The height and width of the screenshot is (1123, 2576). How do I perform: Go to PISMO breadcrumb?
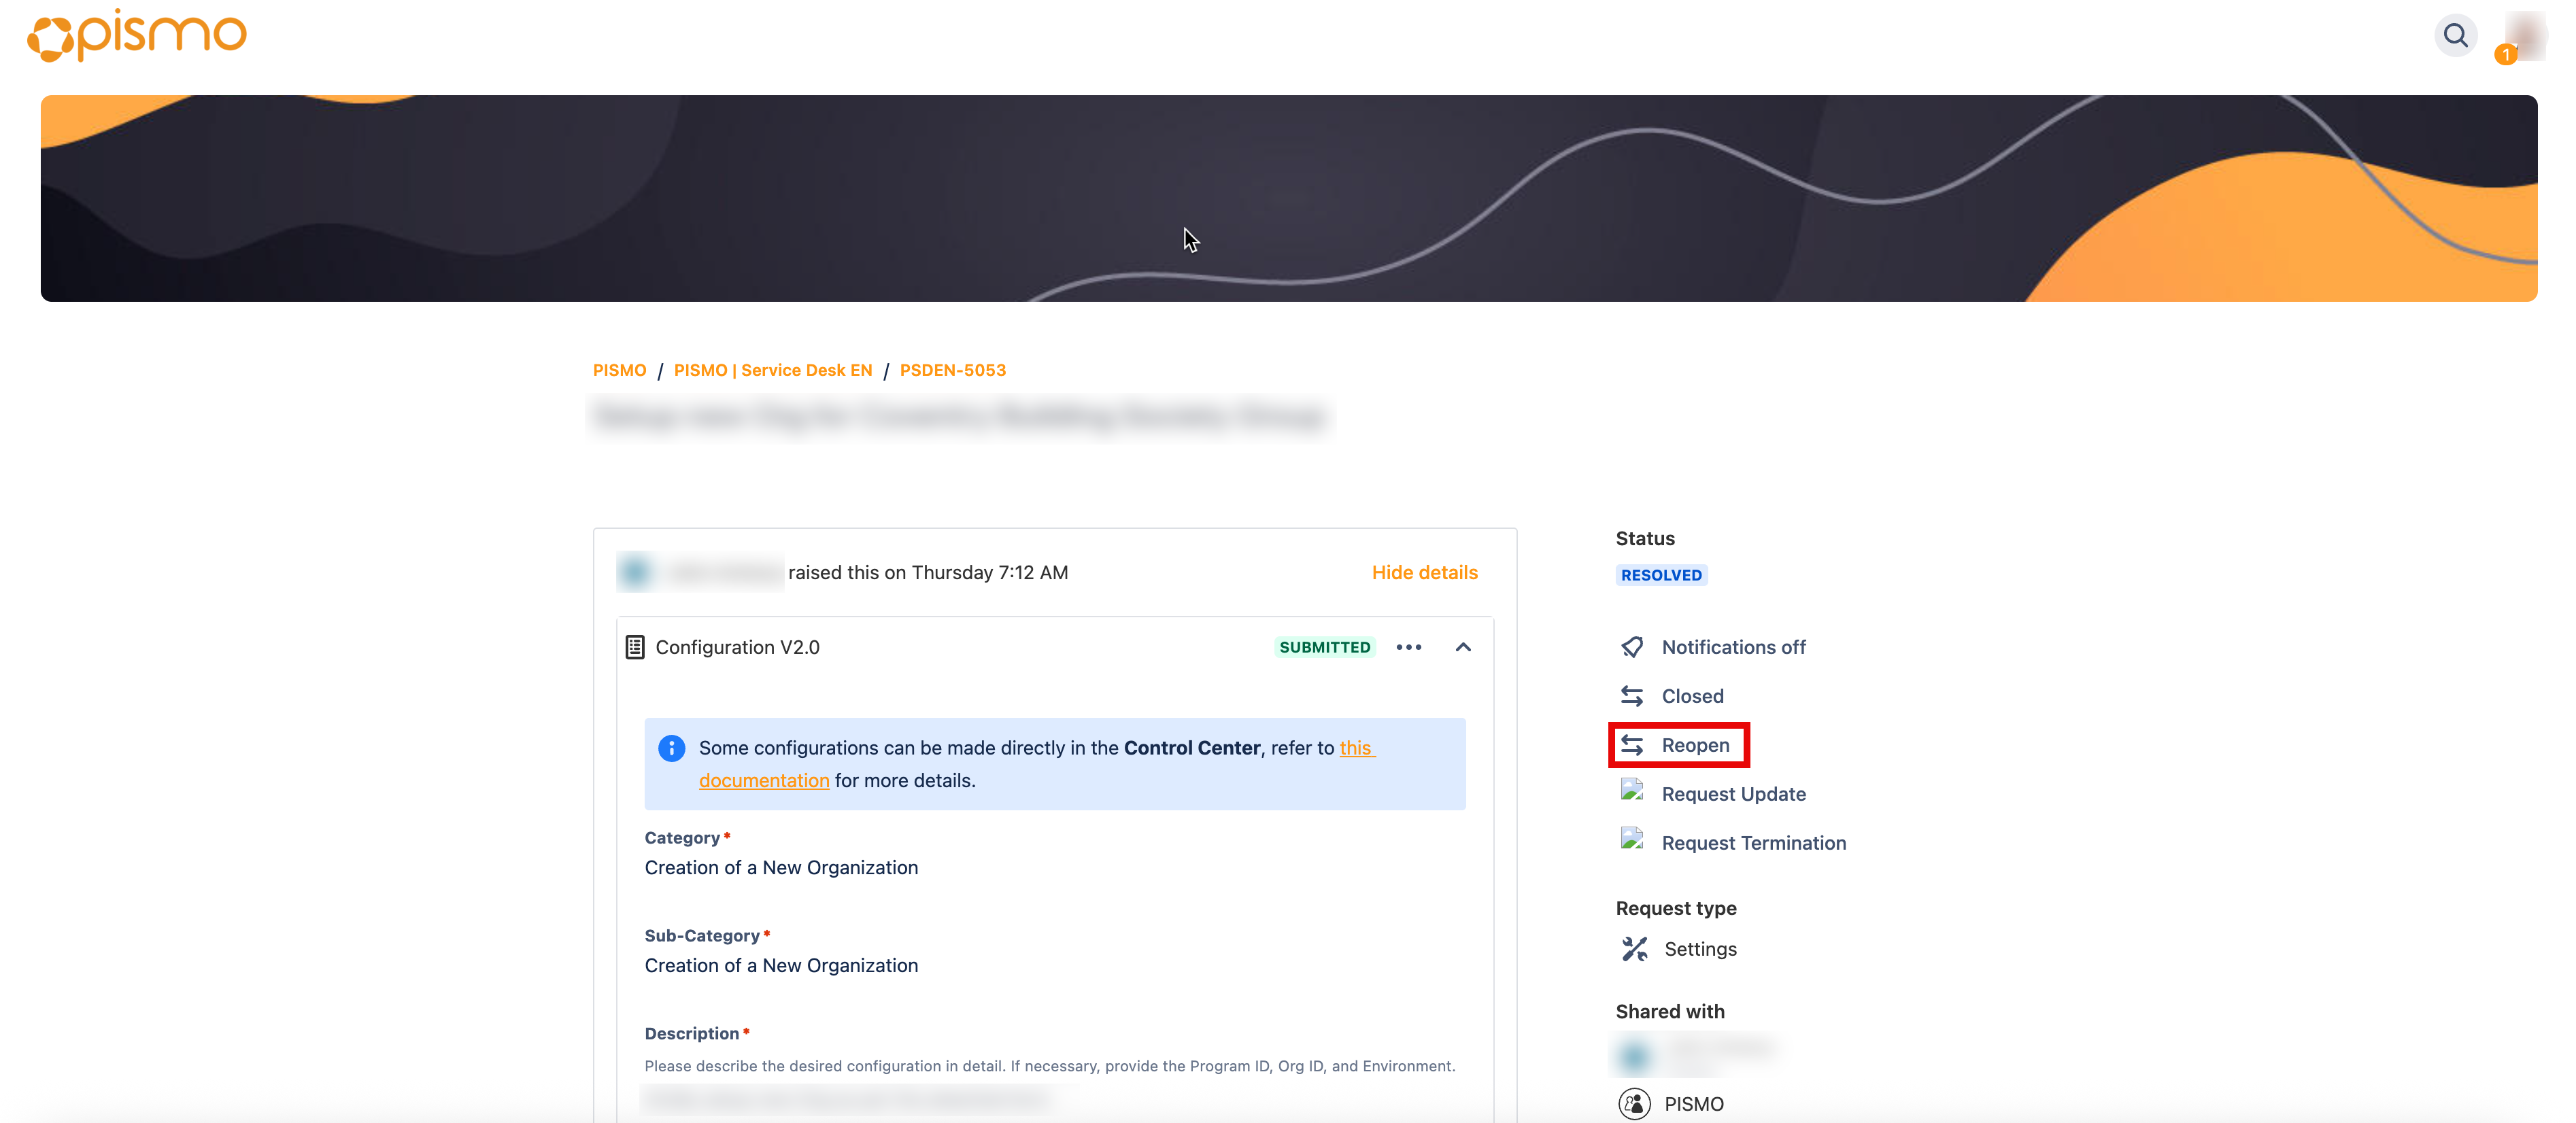pyautogui.click(x=619, y=370)
